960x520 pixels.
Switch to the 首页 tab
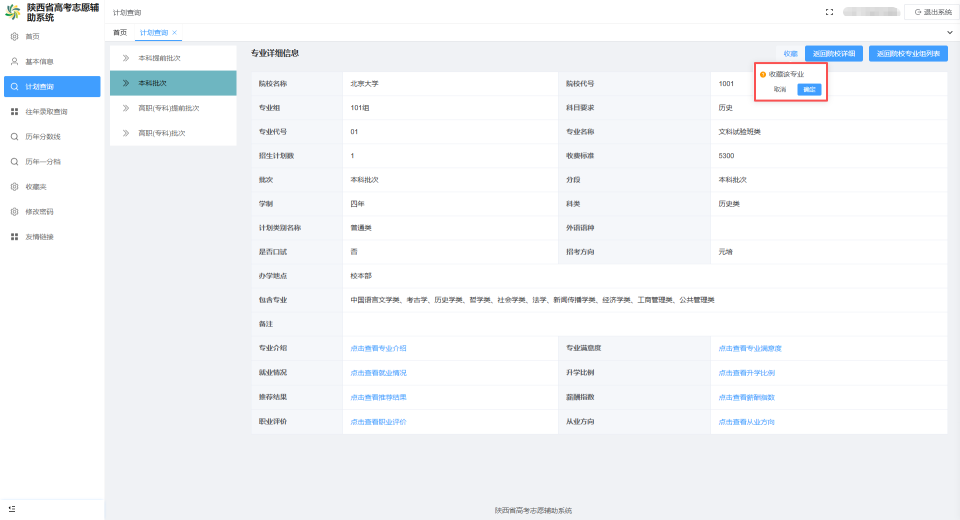120,32
